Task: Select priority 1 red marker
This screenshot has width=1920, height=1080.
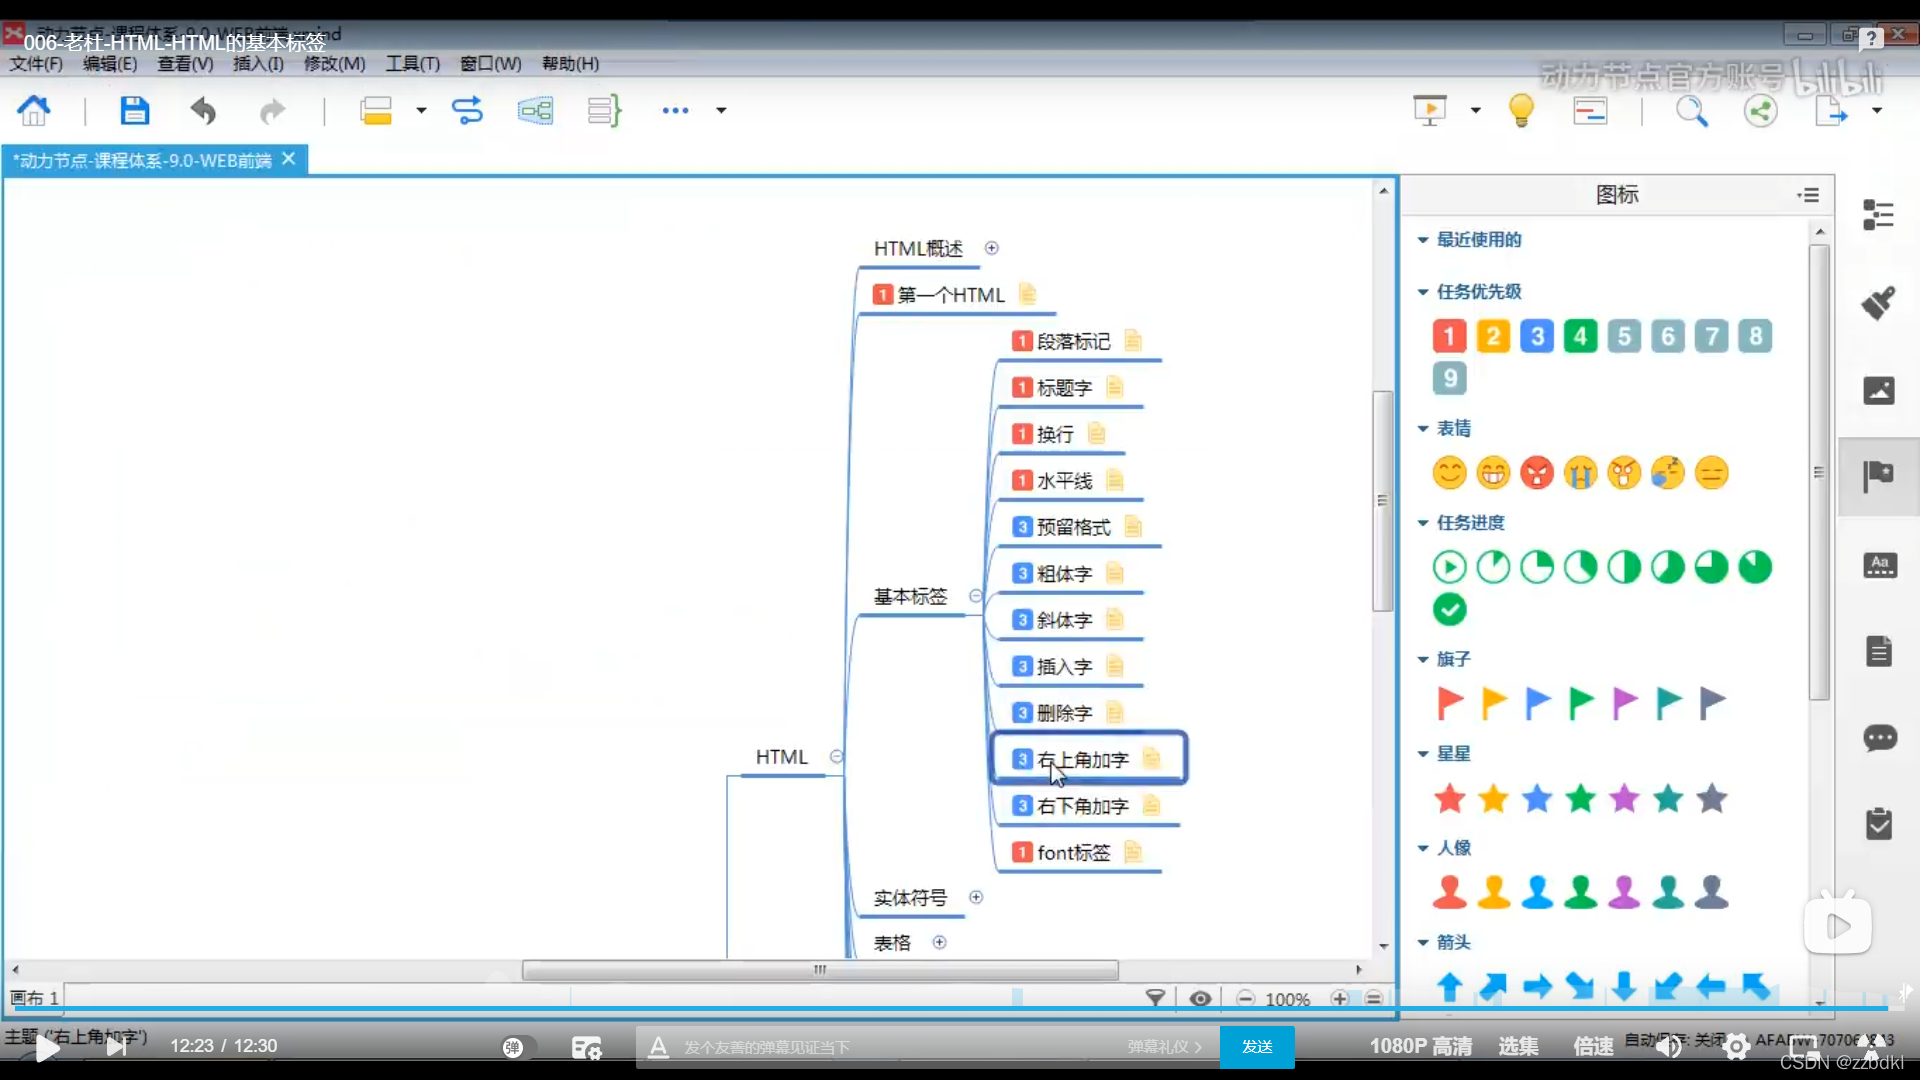Action: click(1449, 336)
